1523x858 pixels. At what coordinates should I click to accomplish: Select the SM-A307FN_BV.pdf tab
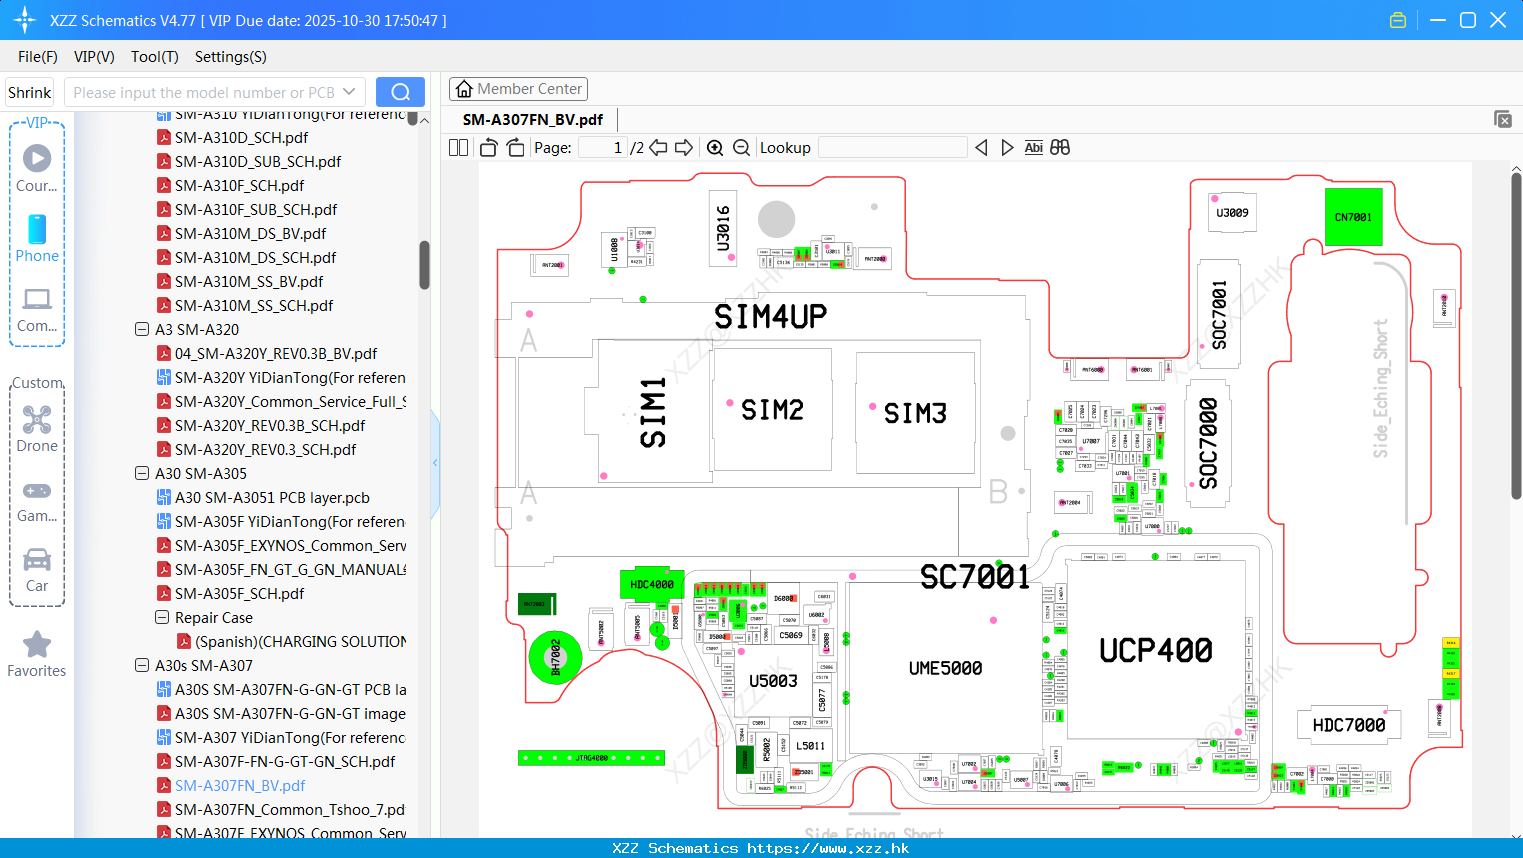[x=533, y=119]
